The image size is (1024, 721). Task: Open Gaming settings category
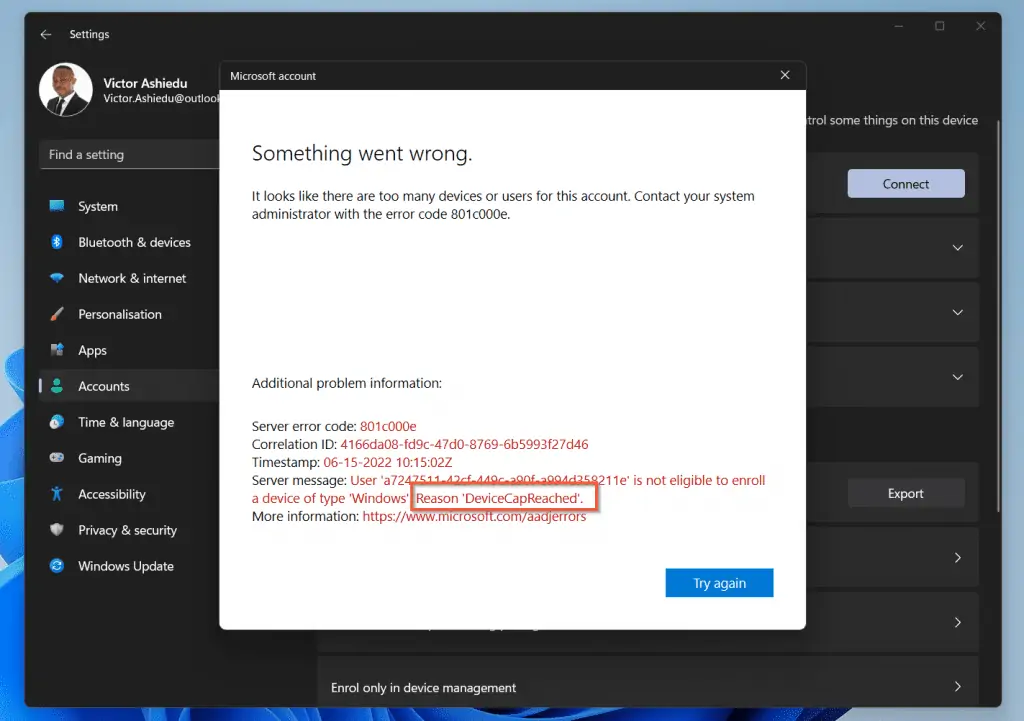pos(129,458)
